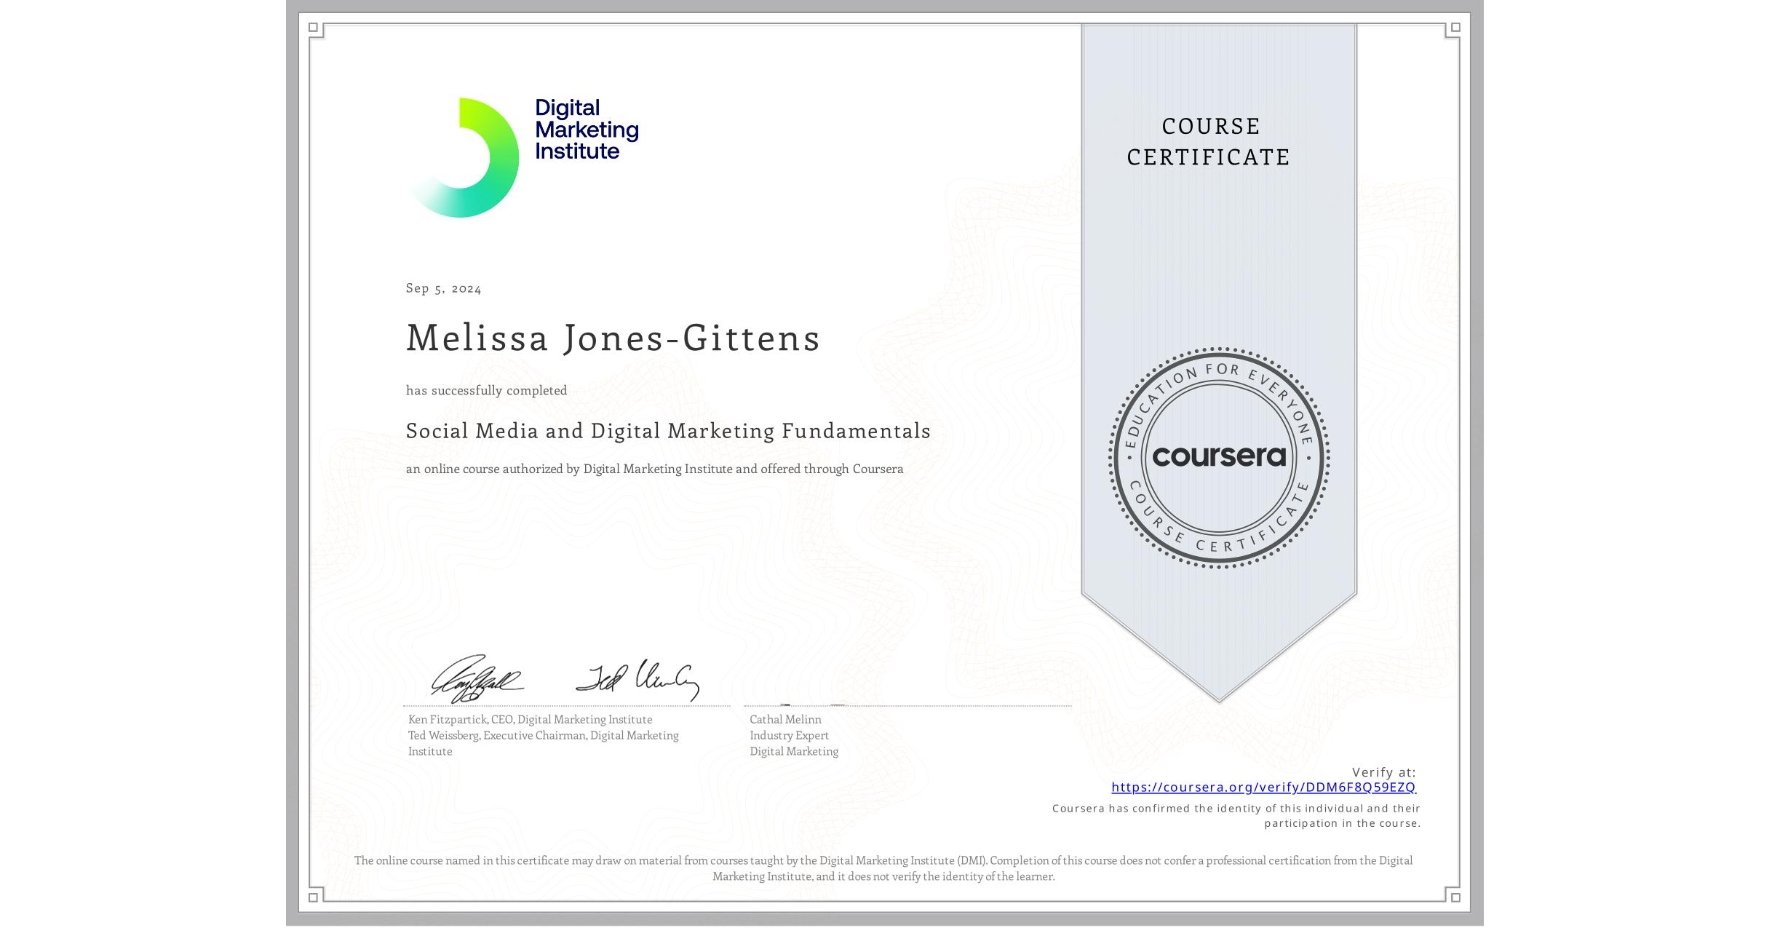Screen dimensions: 1772x928
Task: Click the 'Digital Marketing Institute' logo wordmark
Action: [586, 130]
